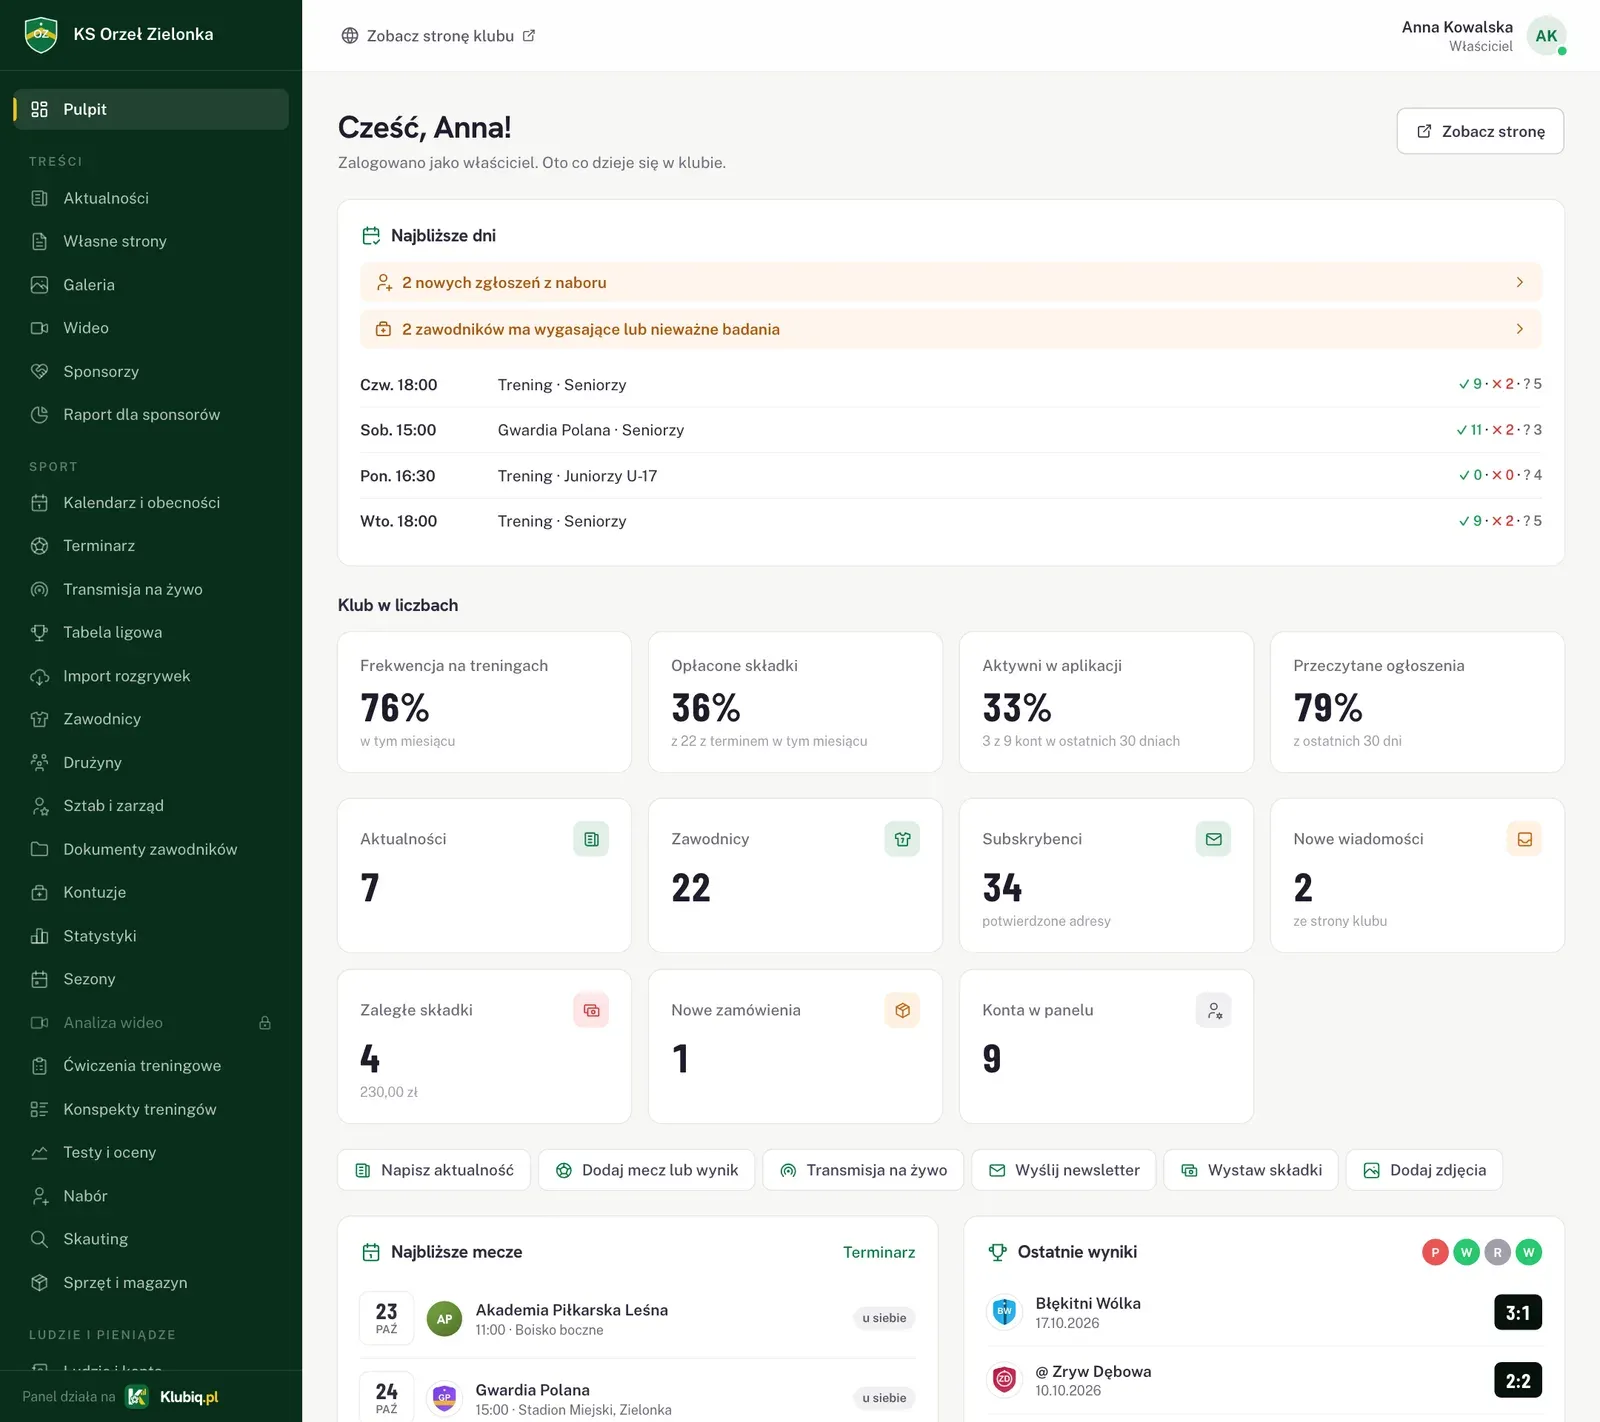
Task: Click the Kontuzje medical kit icon
Action: pyautogui.click(x=40, y=892)
